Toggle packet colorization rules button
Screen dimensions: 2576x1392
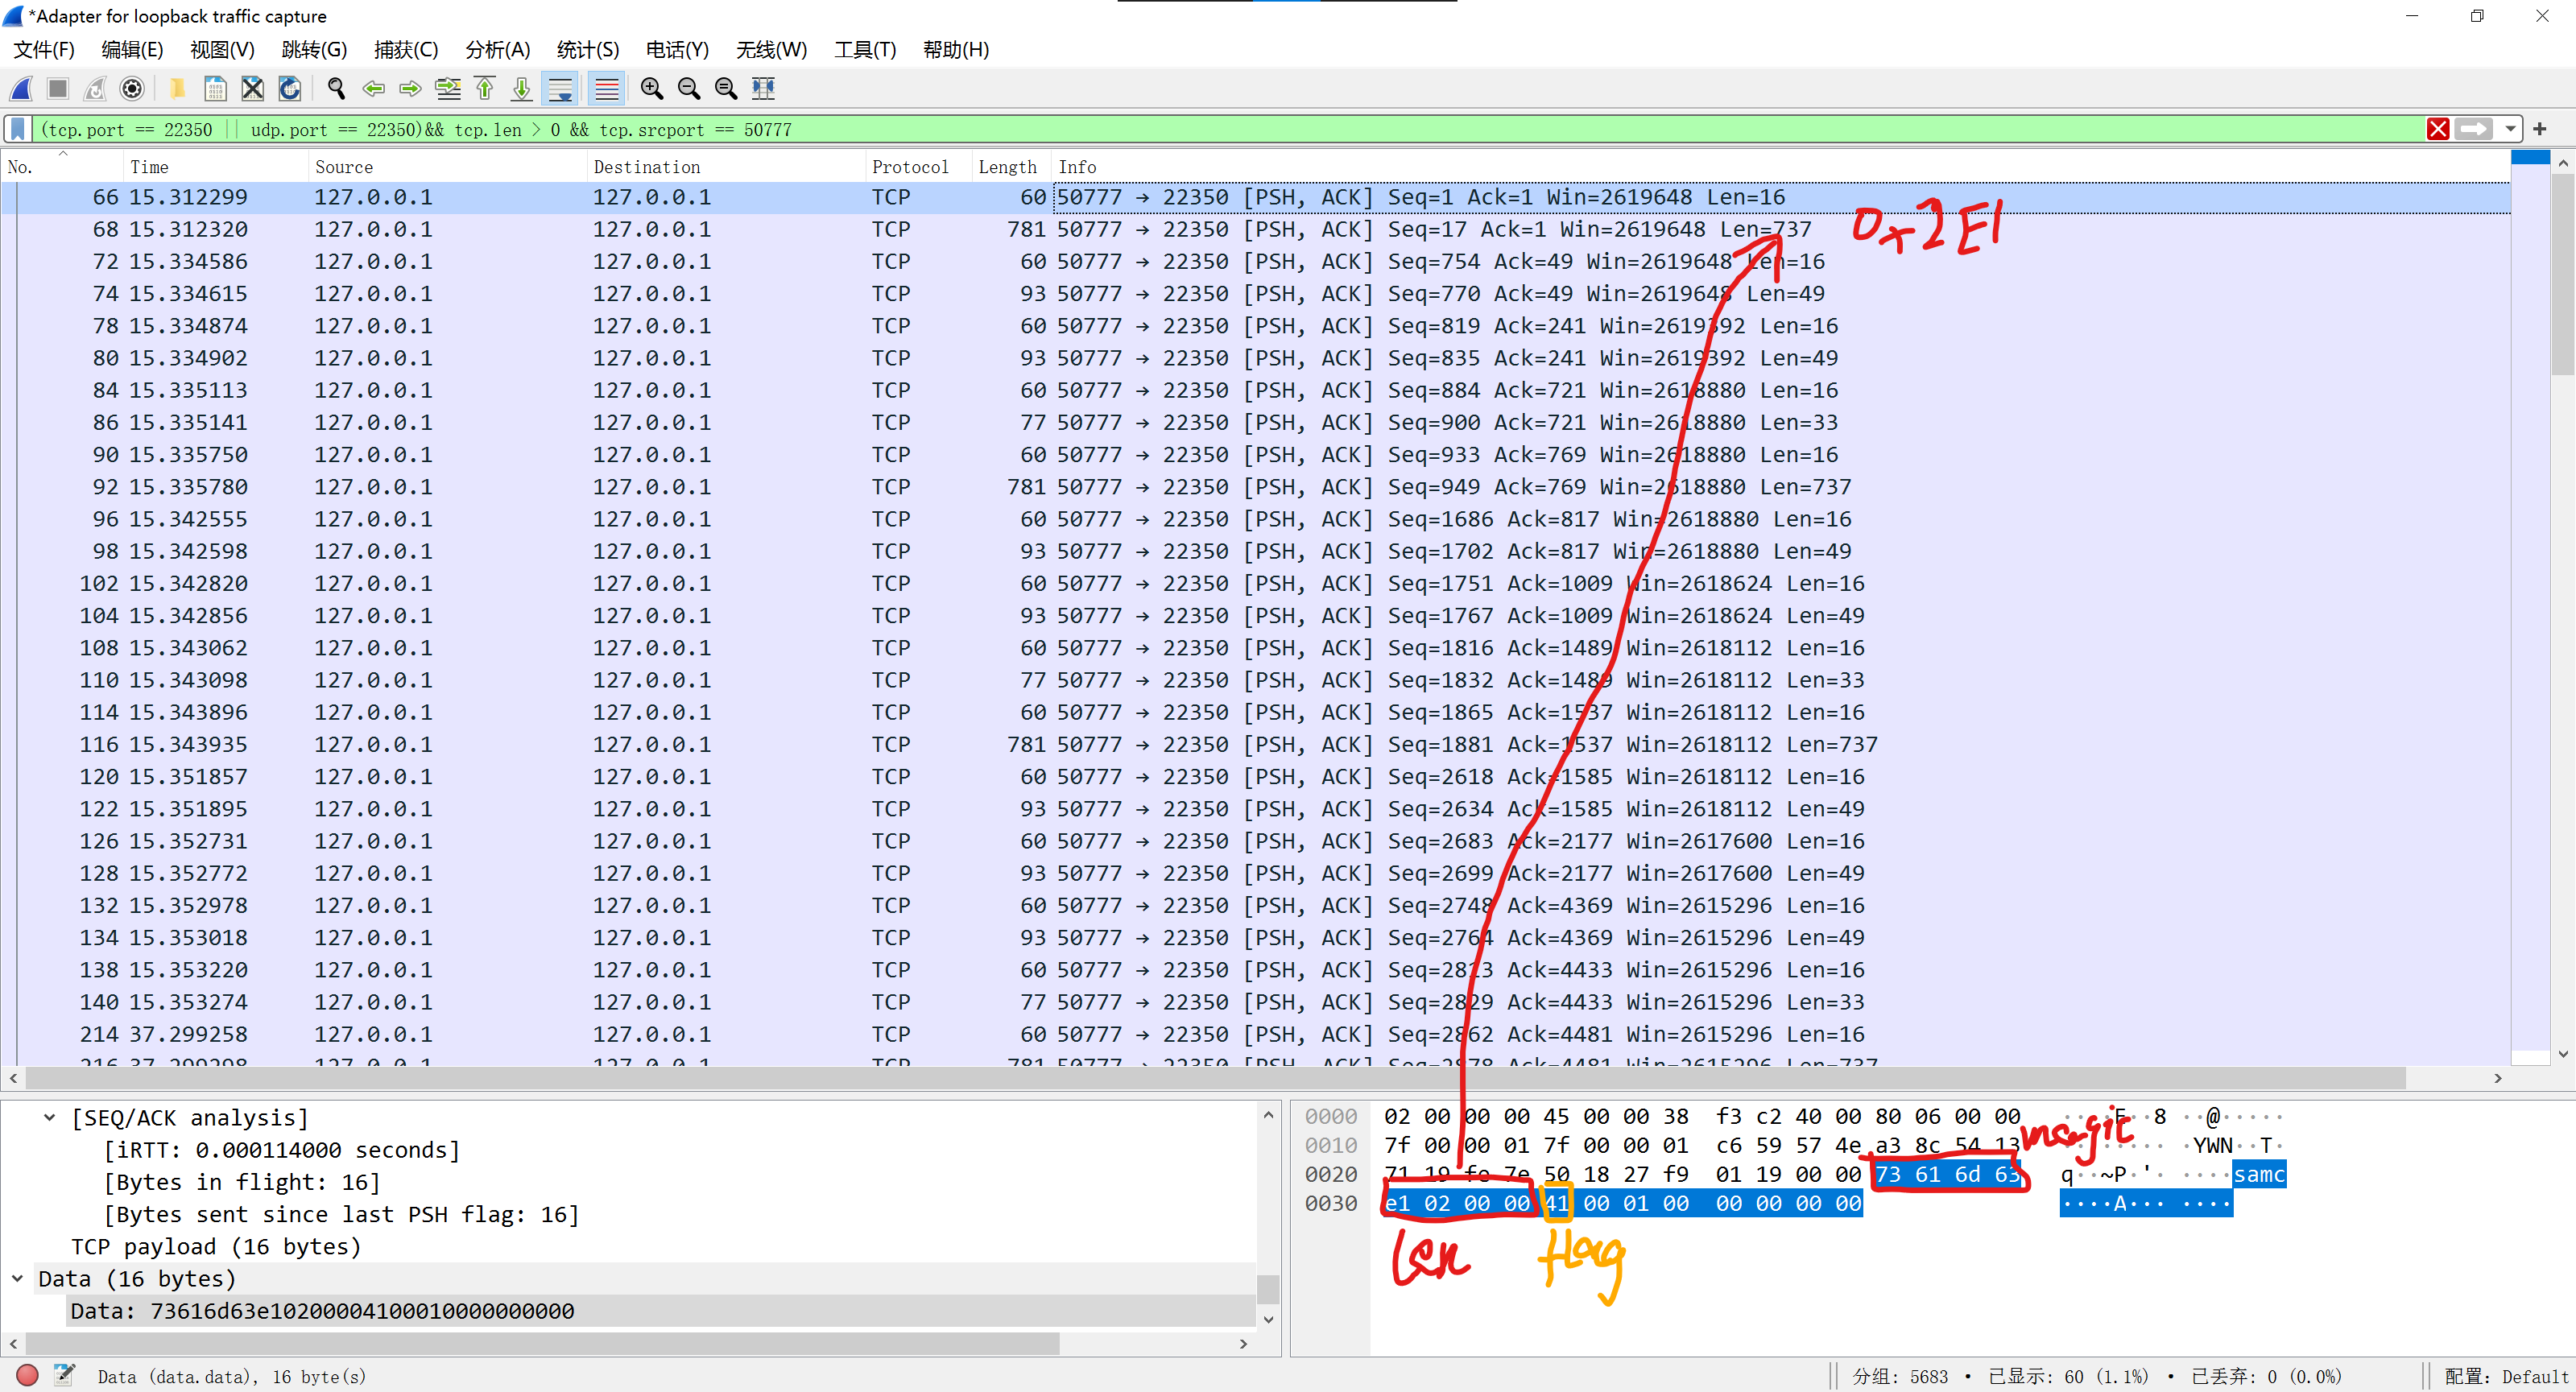(x=606, y=89)
